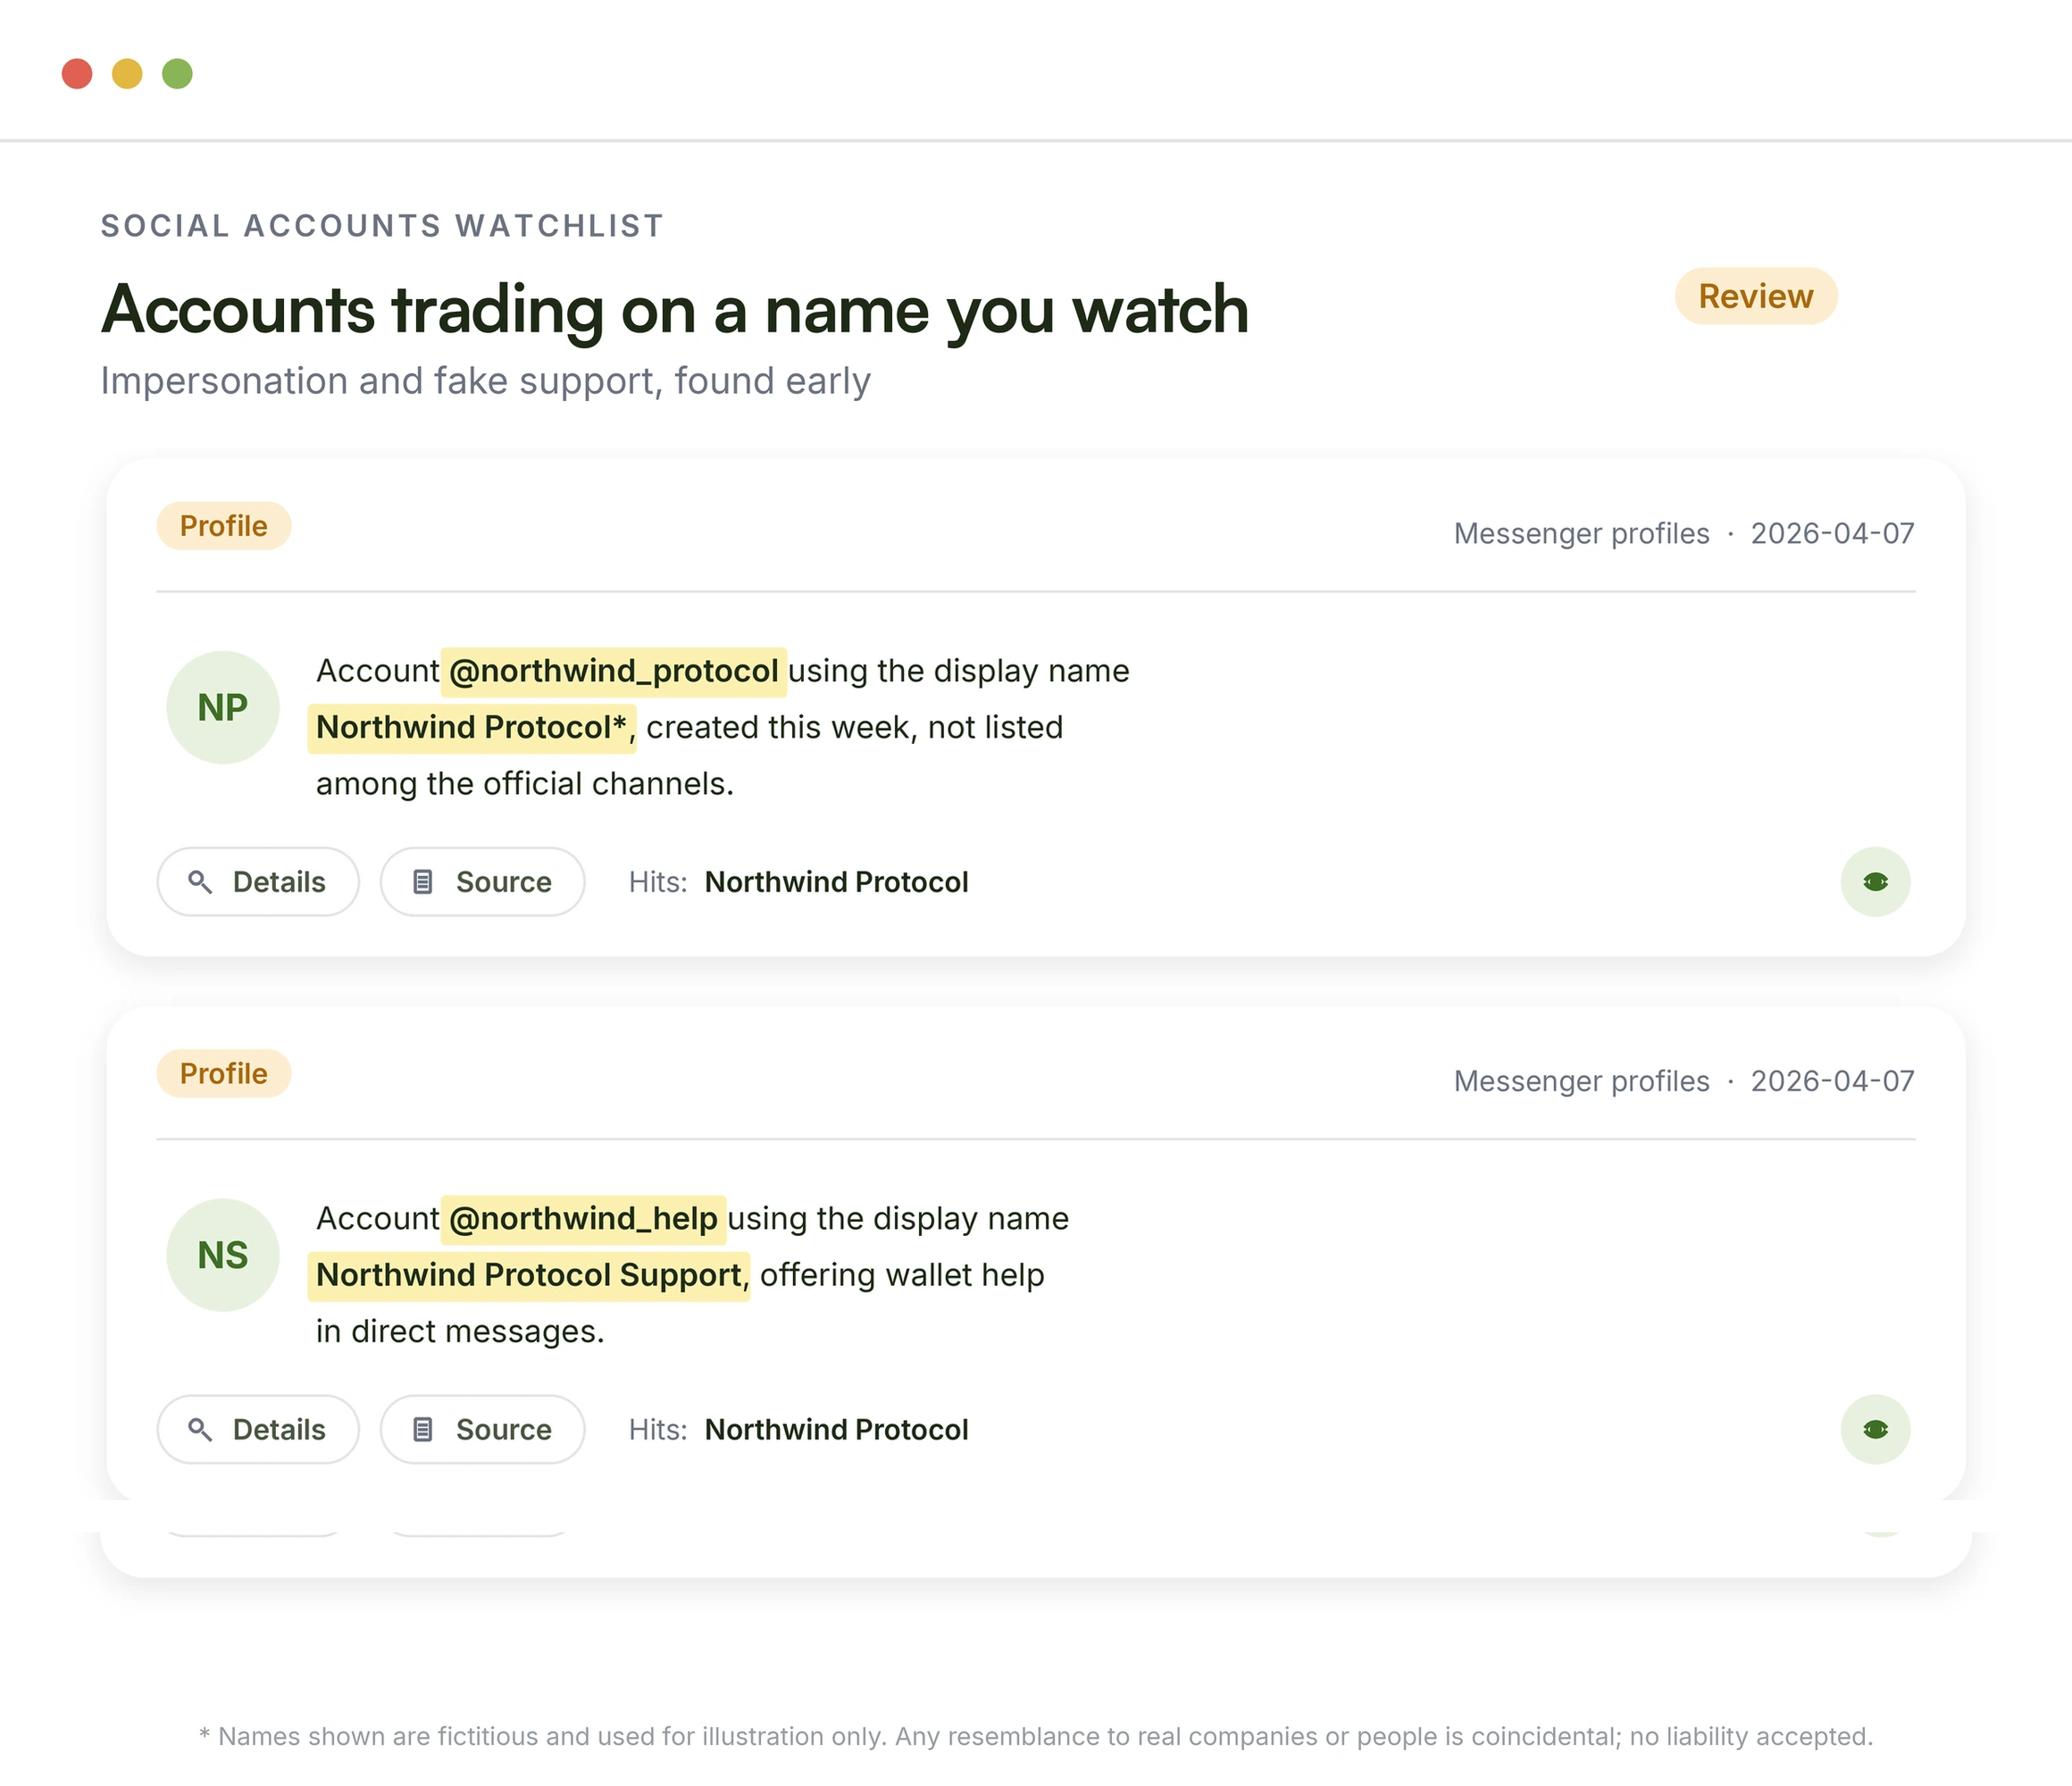Click the magnifier icon in the NP Details button

click(200, 882)
